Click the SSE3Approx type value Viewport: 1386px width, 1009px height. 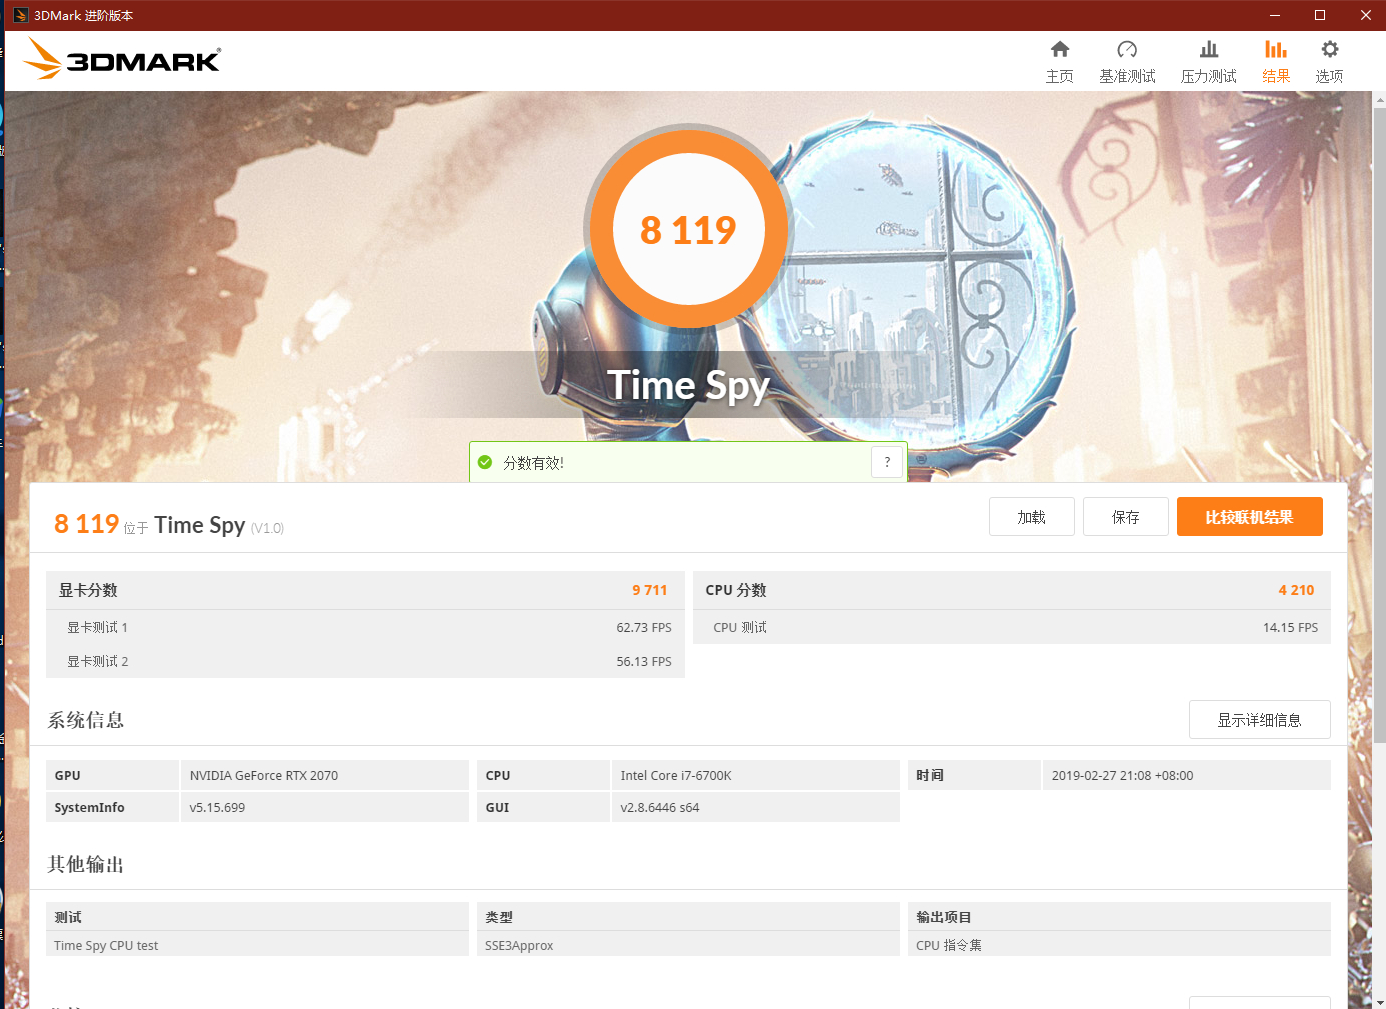(519, 945)
